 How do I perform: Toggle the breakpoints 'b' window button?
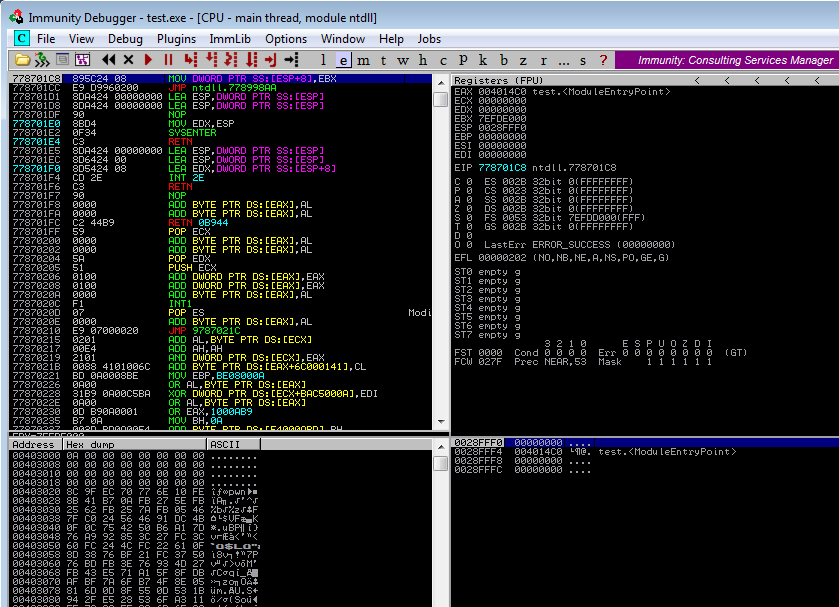(503, 60)
